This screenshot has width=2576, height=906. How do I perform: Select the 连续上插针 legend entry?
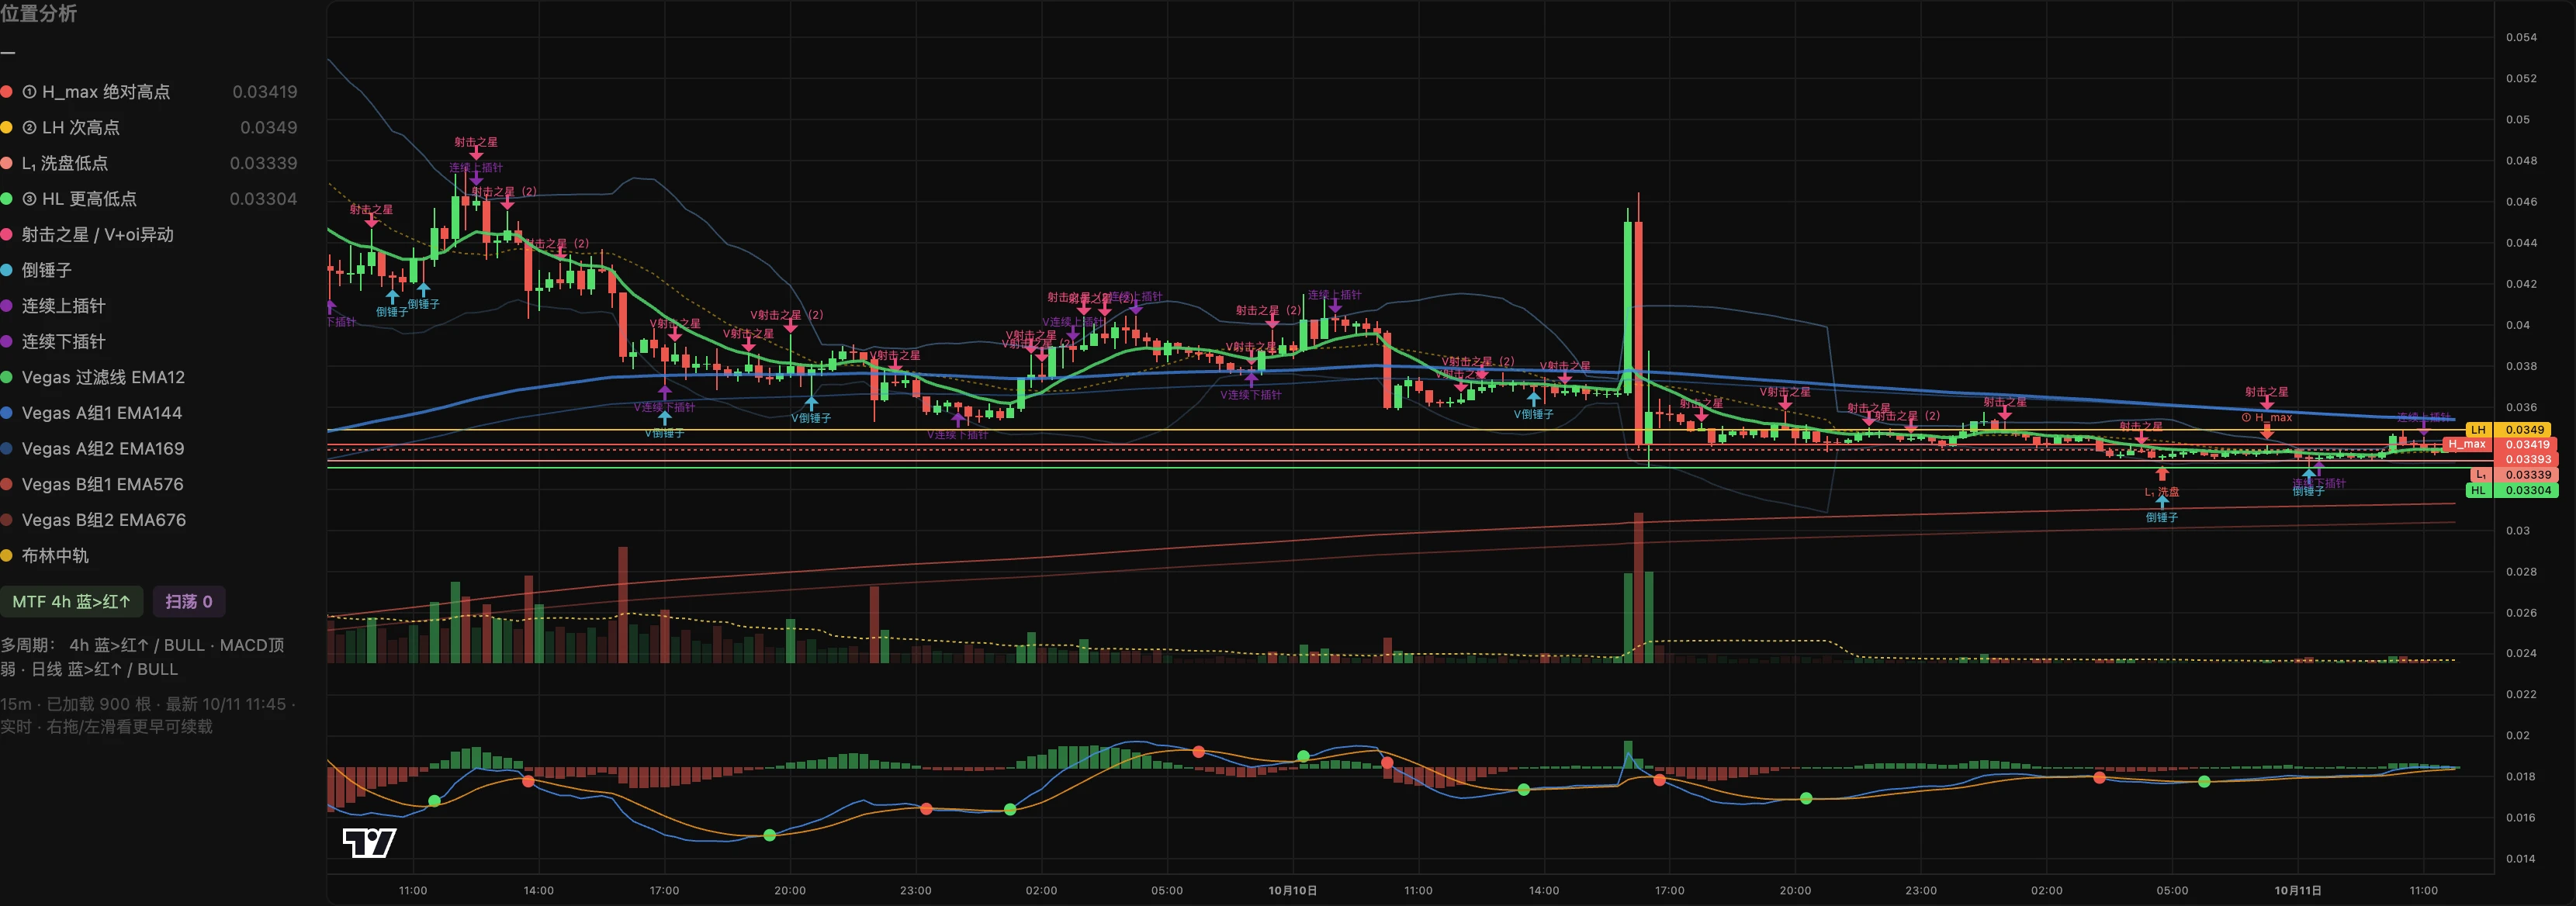pyautogui.click(x=54, y=306)
